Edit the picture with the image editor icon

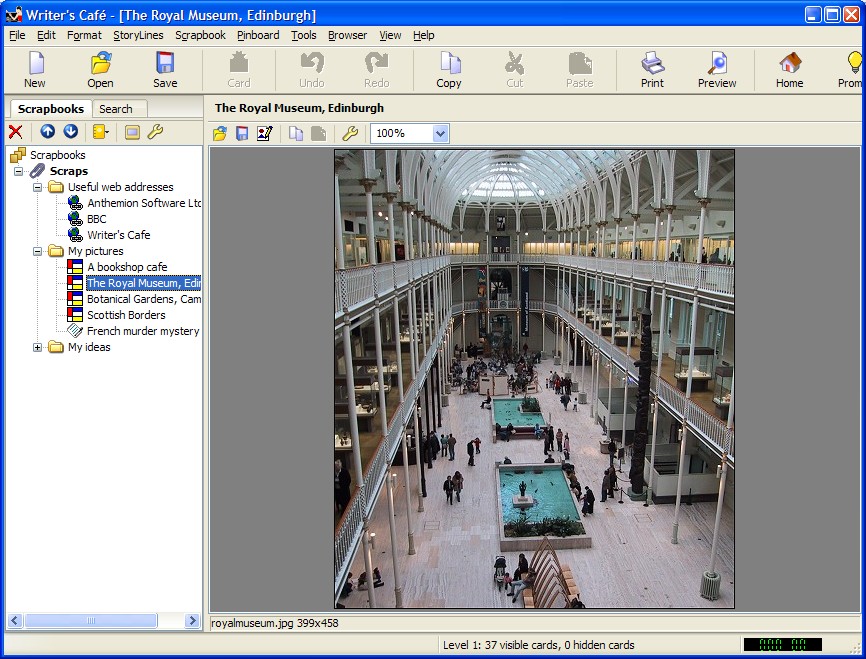(x=263, y=133)
